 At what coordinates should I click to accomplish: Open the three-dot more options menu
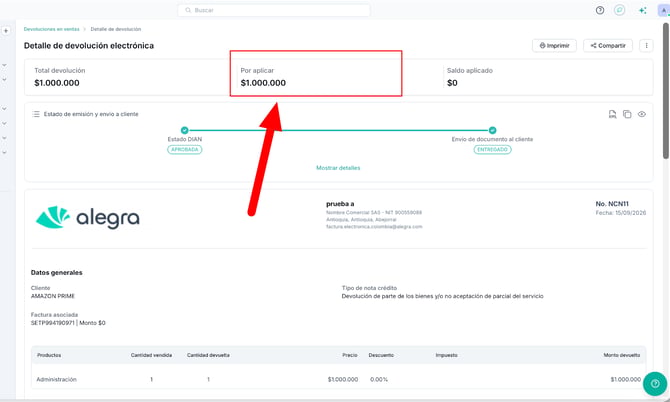[x=646, y=45]
